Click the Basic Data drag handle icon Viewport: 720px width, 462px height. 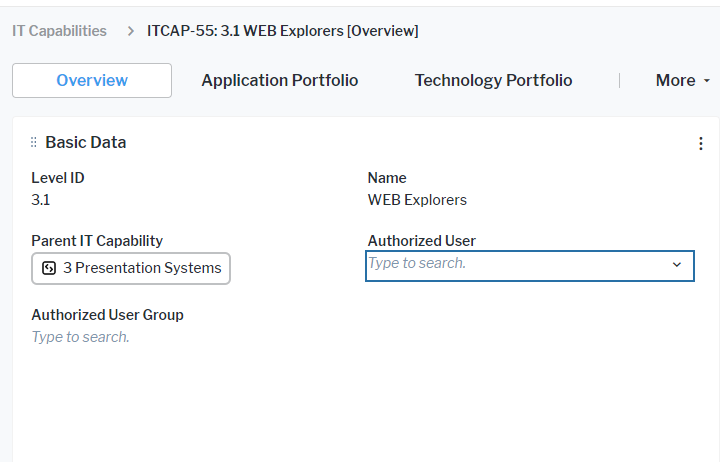coord(33,143)
